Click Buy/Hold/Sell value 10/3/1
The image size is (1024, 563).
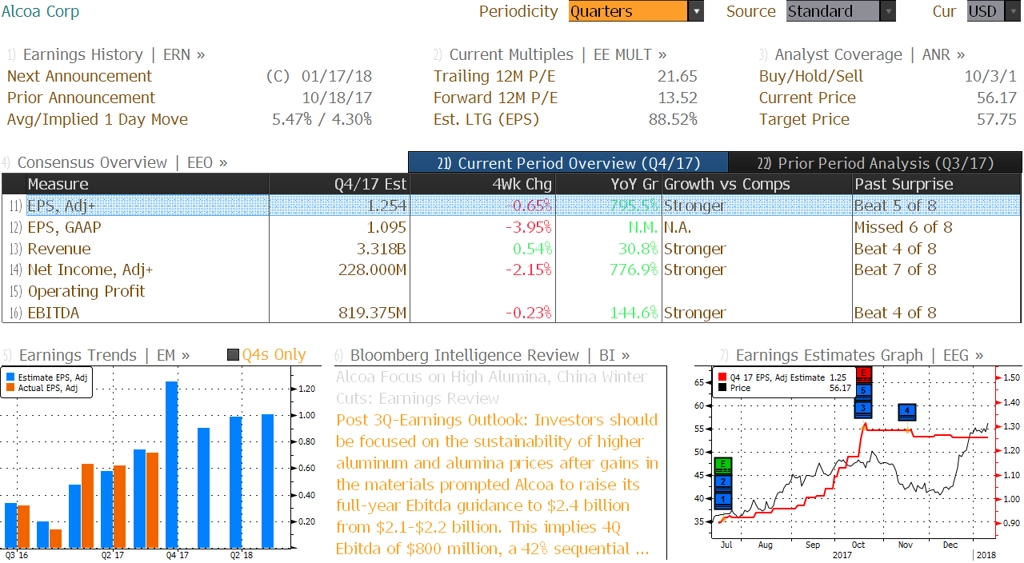pyautogui.click(x=991, y=76)
